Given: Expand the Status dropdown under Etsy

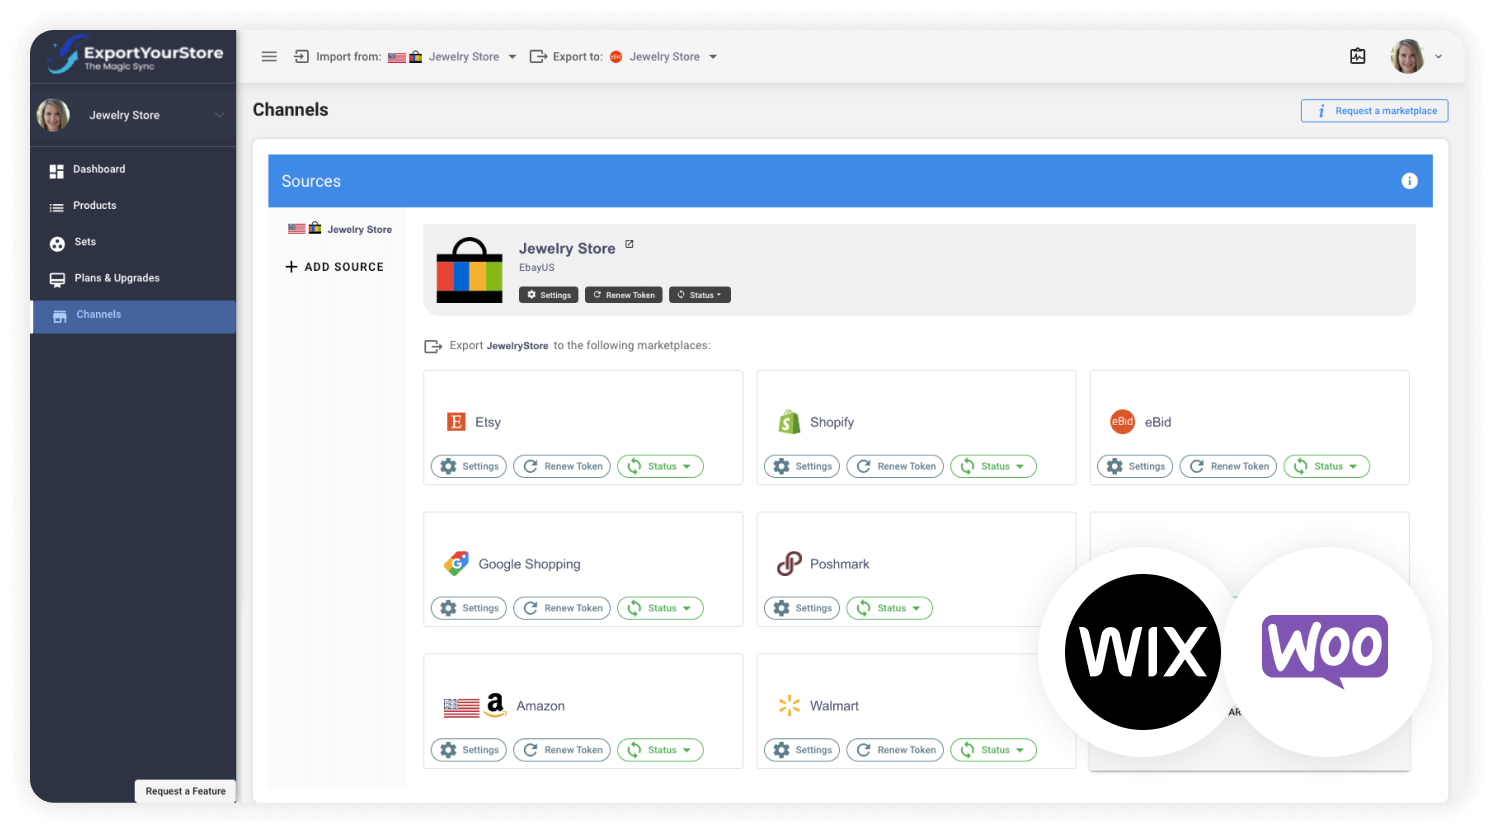Looking at the screenshot, I should [x=660, y=466].
